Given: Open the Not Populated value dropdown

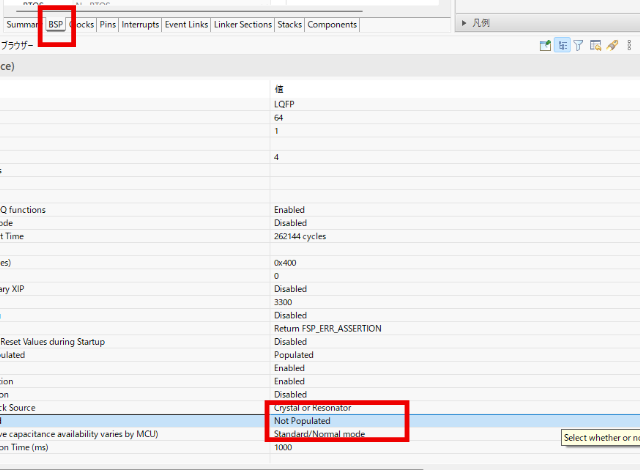Looking at the screenshot, I should 302,421.
